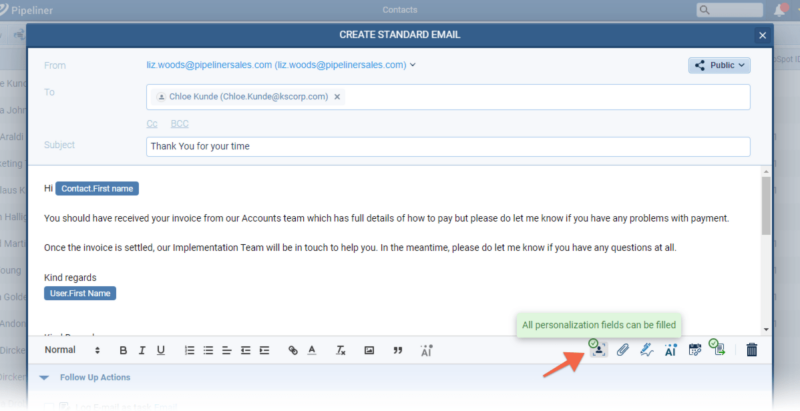Apply italic formatting to text
This screenshot has height=411, width=800.
point(143,350)
